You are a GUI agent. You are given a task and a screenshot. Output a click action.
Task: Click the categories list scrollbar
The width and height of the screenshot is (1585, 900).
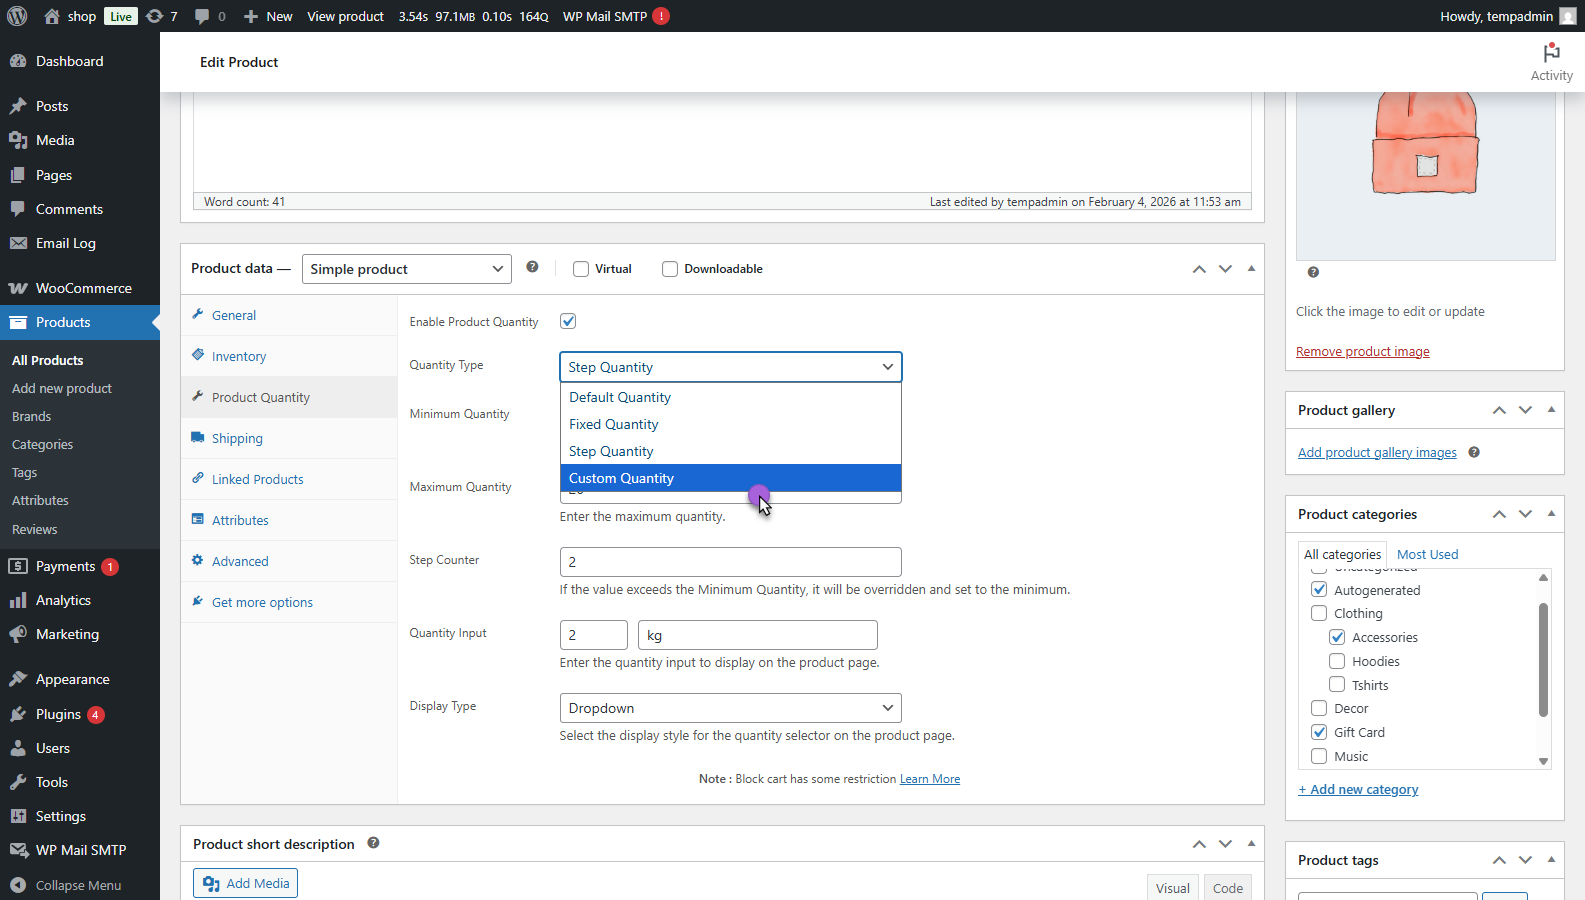click(x=1543, y=660)
